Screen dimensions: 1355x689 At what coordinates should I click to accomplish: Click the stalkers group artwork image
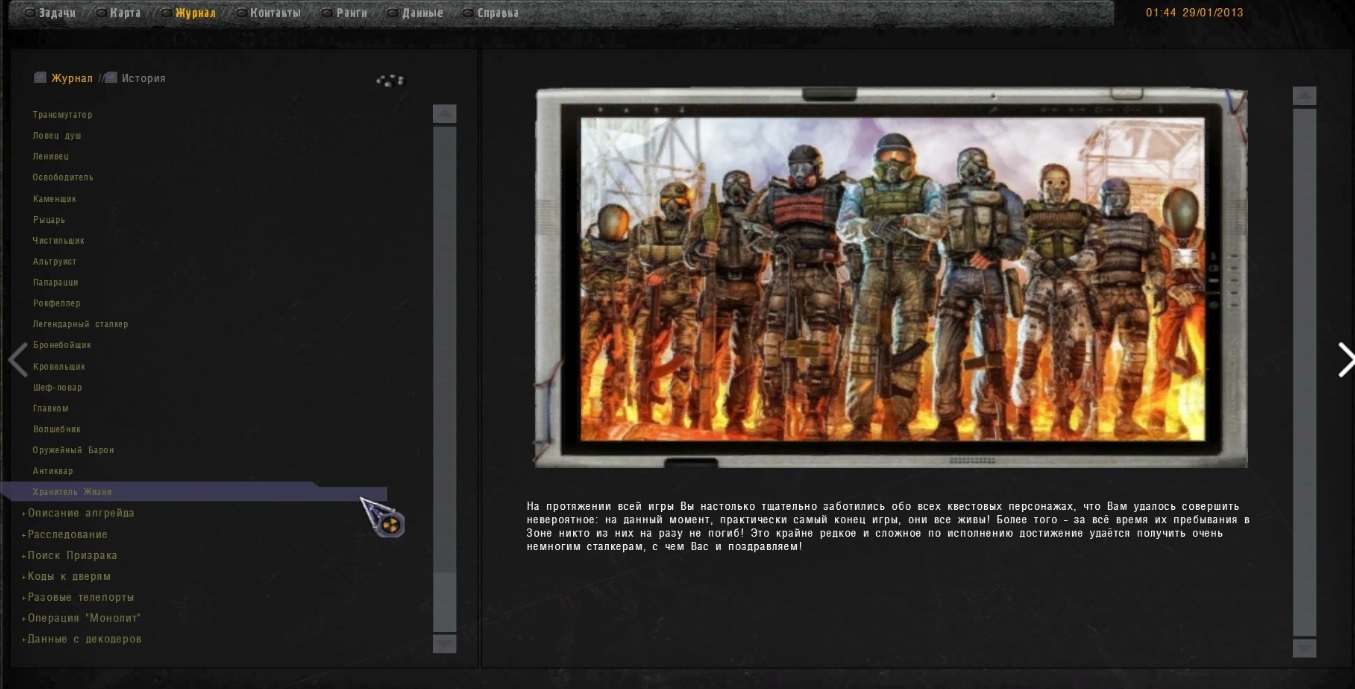(x=891, y=278)
